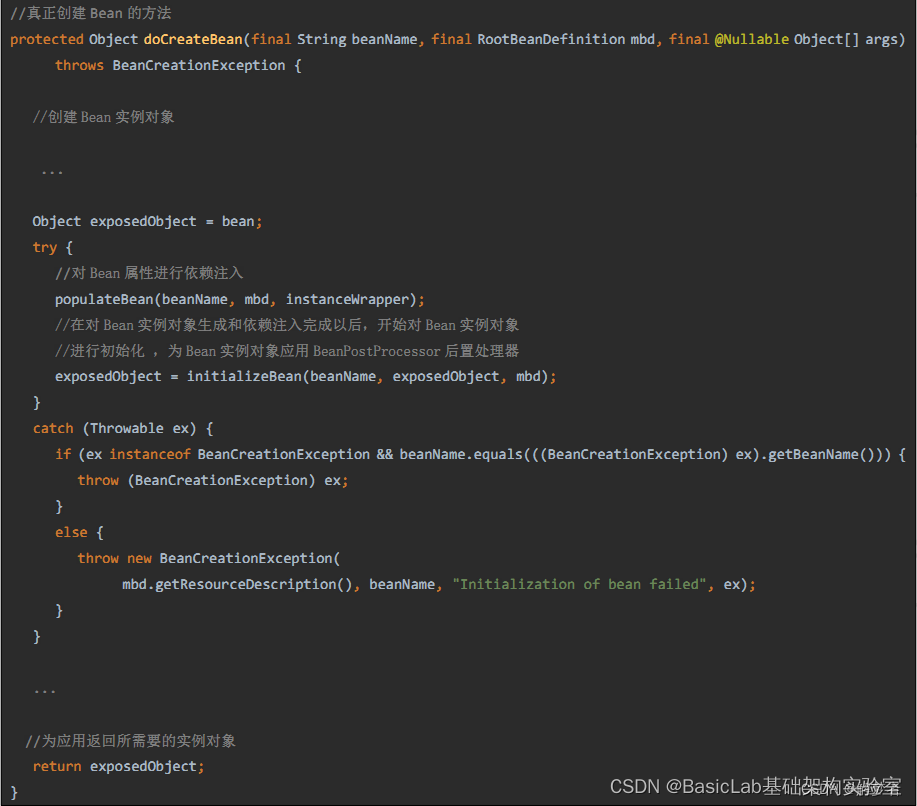Click the 'else {' line
Screen dimensions: 917x806
click(80, 532)
